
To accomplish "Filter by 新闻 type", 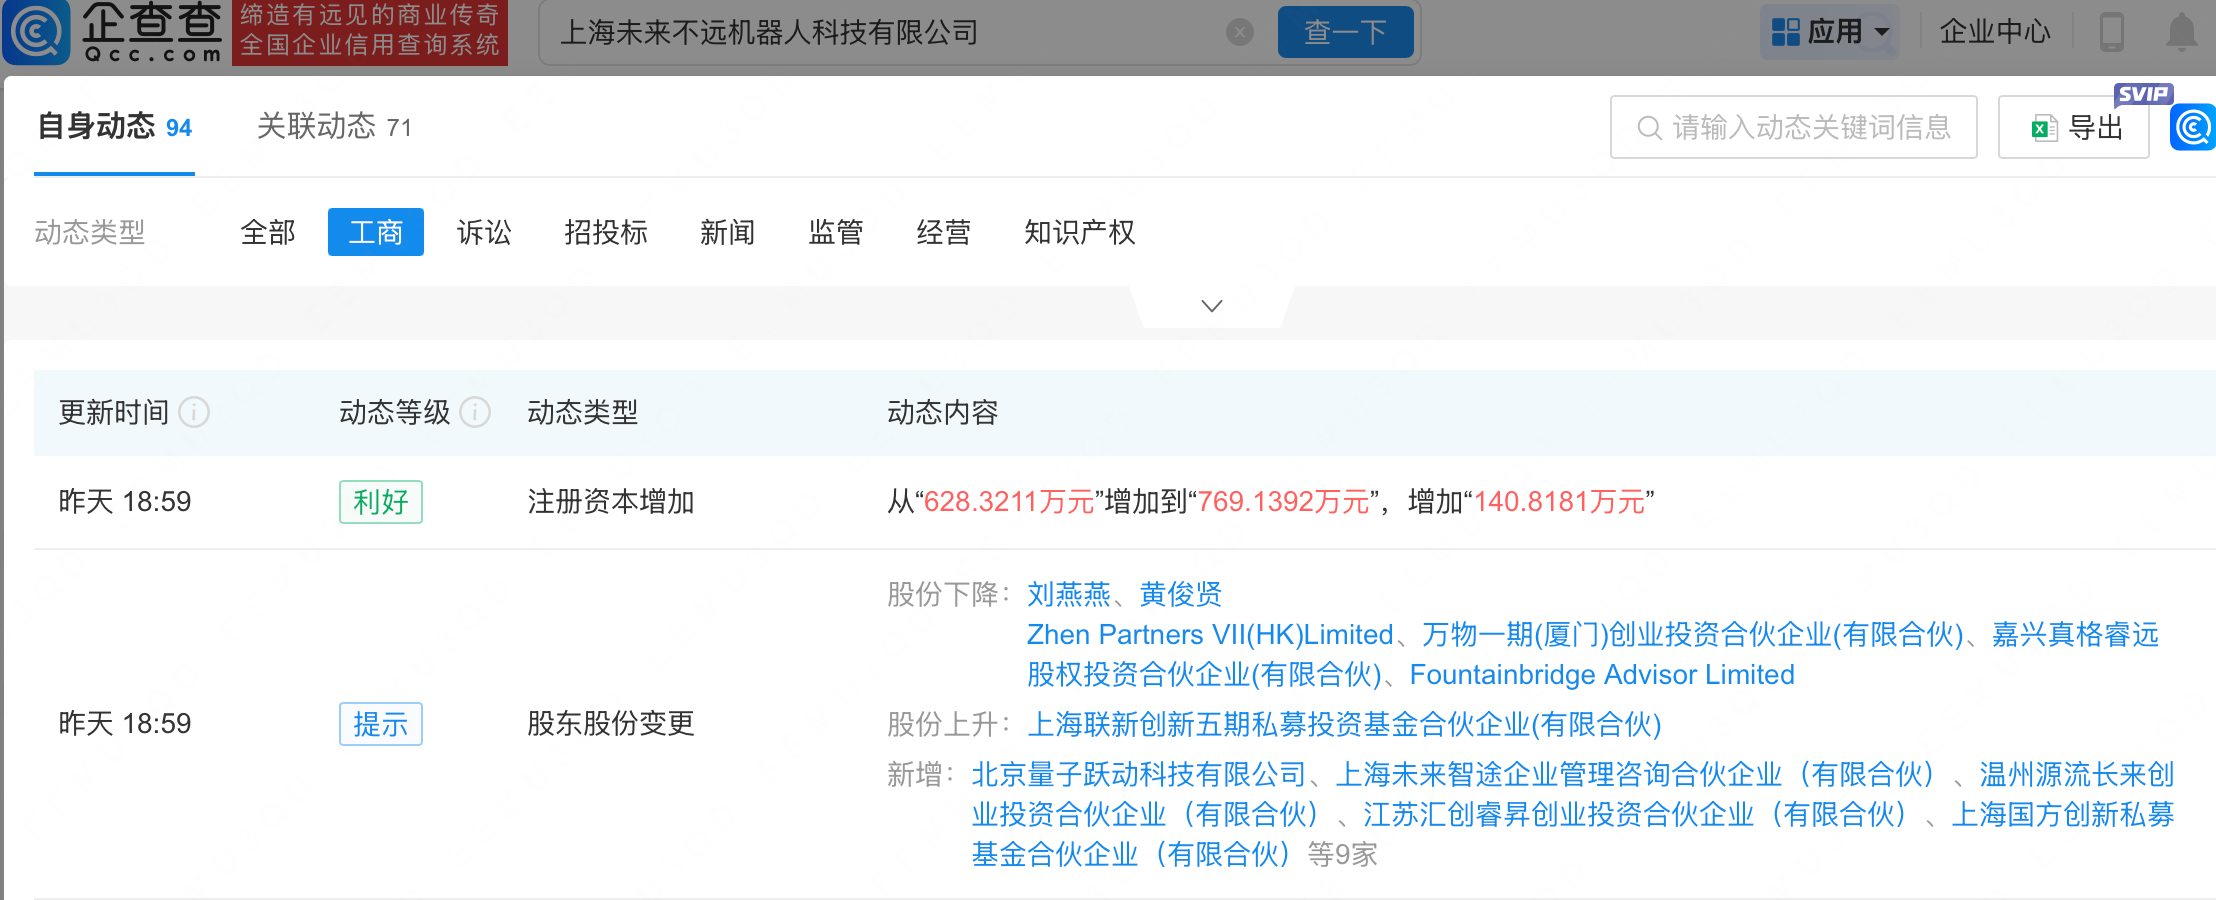I will point(728,232).
